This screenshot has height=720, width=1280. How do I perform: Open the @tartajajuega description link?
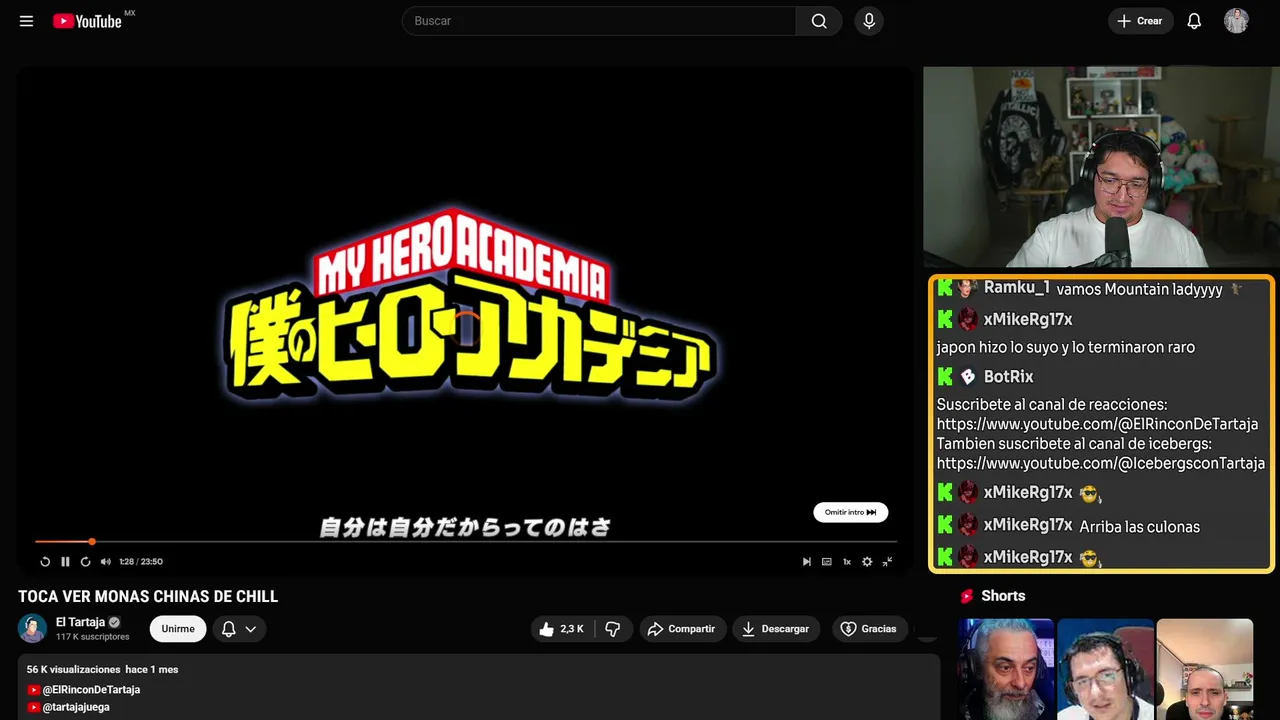click(x=76, y=707)
